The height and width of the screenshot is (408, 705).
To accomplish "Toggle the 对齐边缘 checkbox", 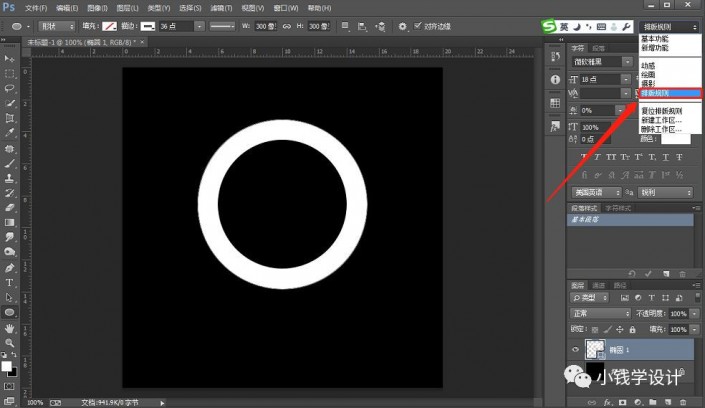I will (415, 25).
